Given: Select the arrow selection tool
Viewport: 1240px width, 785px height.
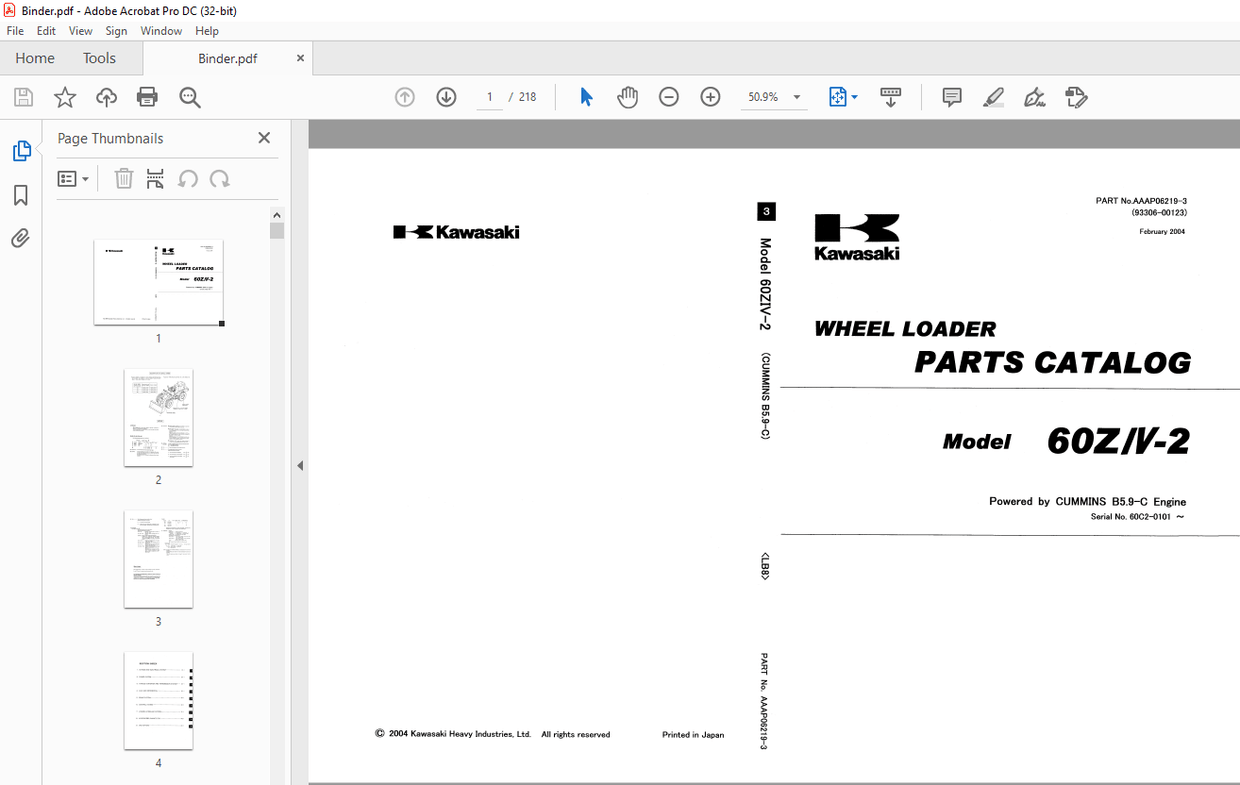Looking at the screenshot, I should coord(586,96).
